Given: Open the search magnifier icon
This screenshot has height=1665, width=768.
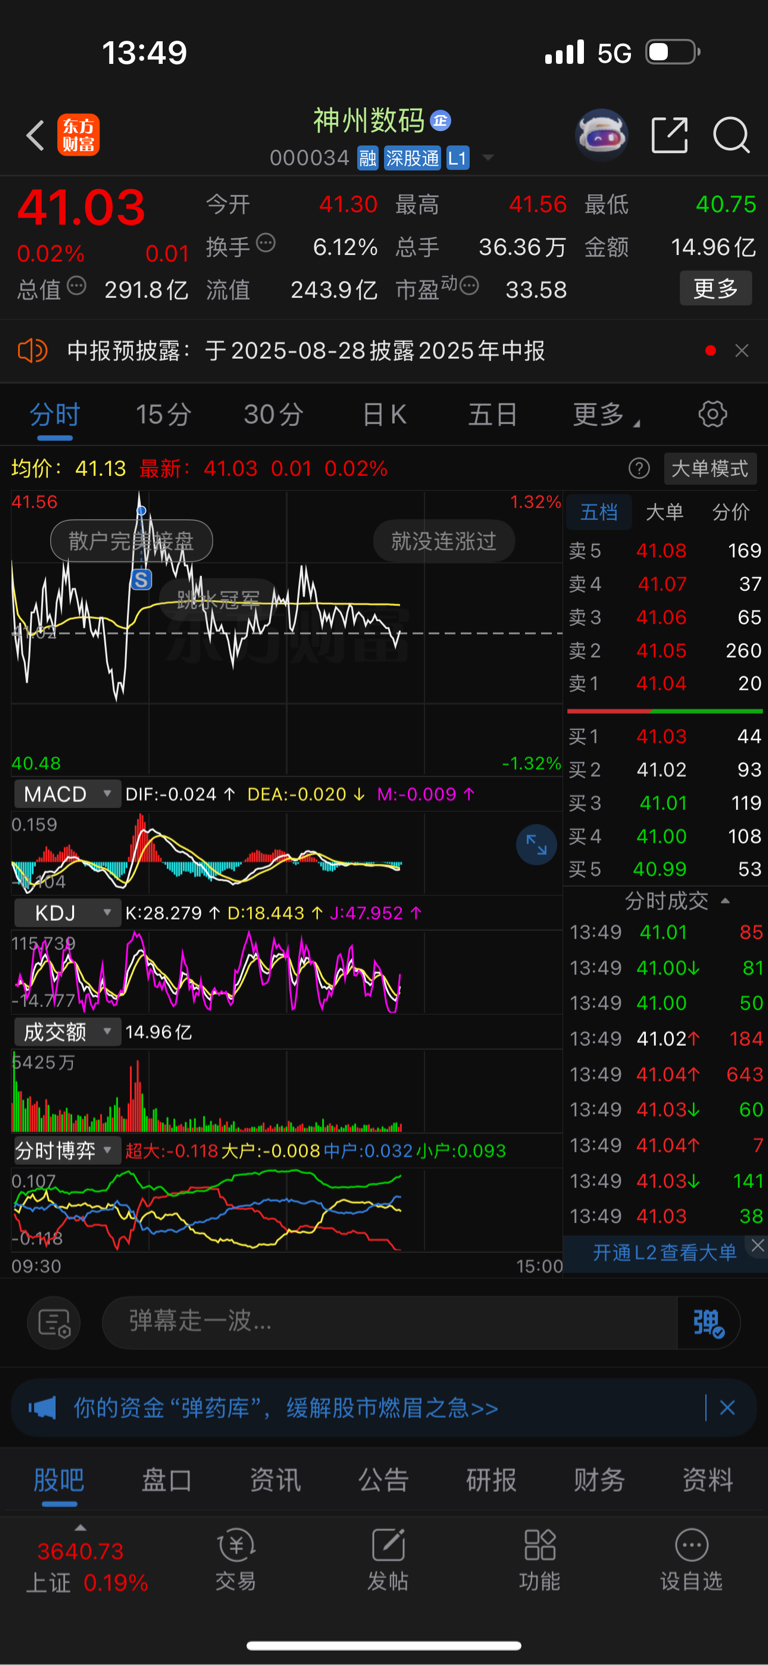Looking at the screenshot, I should click(x=731, y=135).
